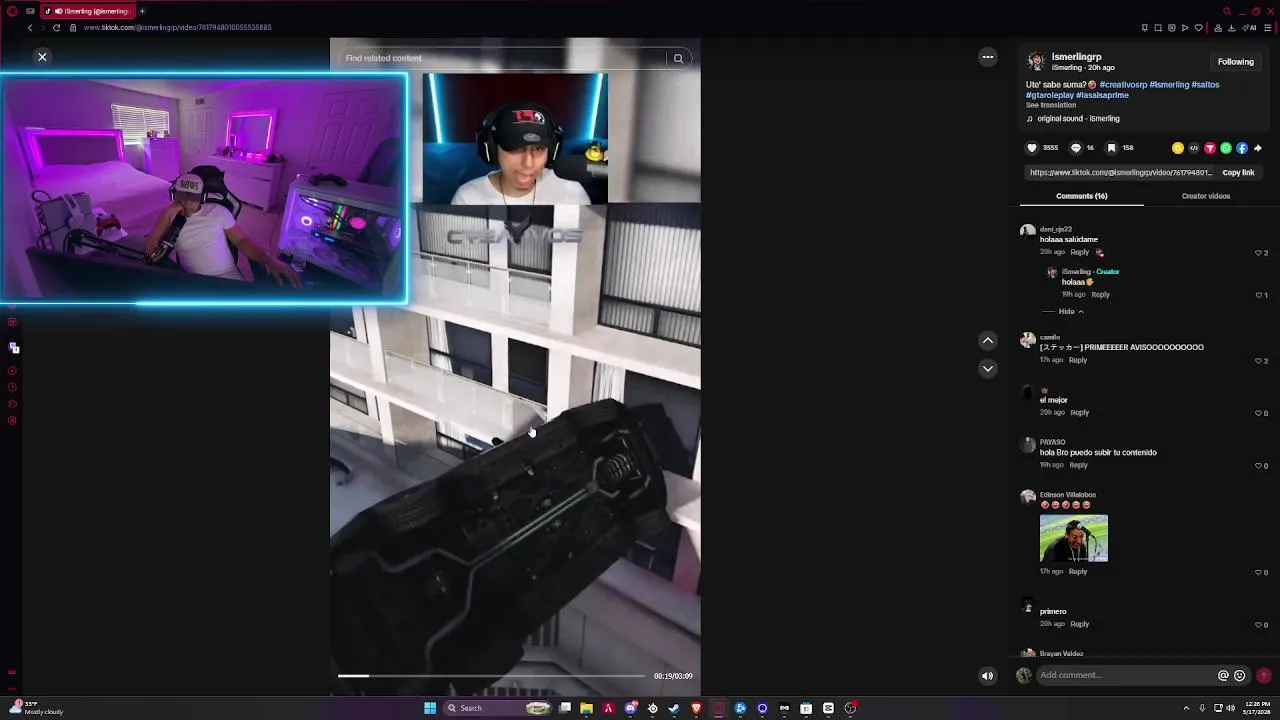The height and width of the screenshot is (720, 1280).
Task: Reply to camilo's PRIMEEEEER comment
Action: (1077, 360)
